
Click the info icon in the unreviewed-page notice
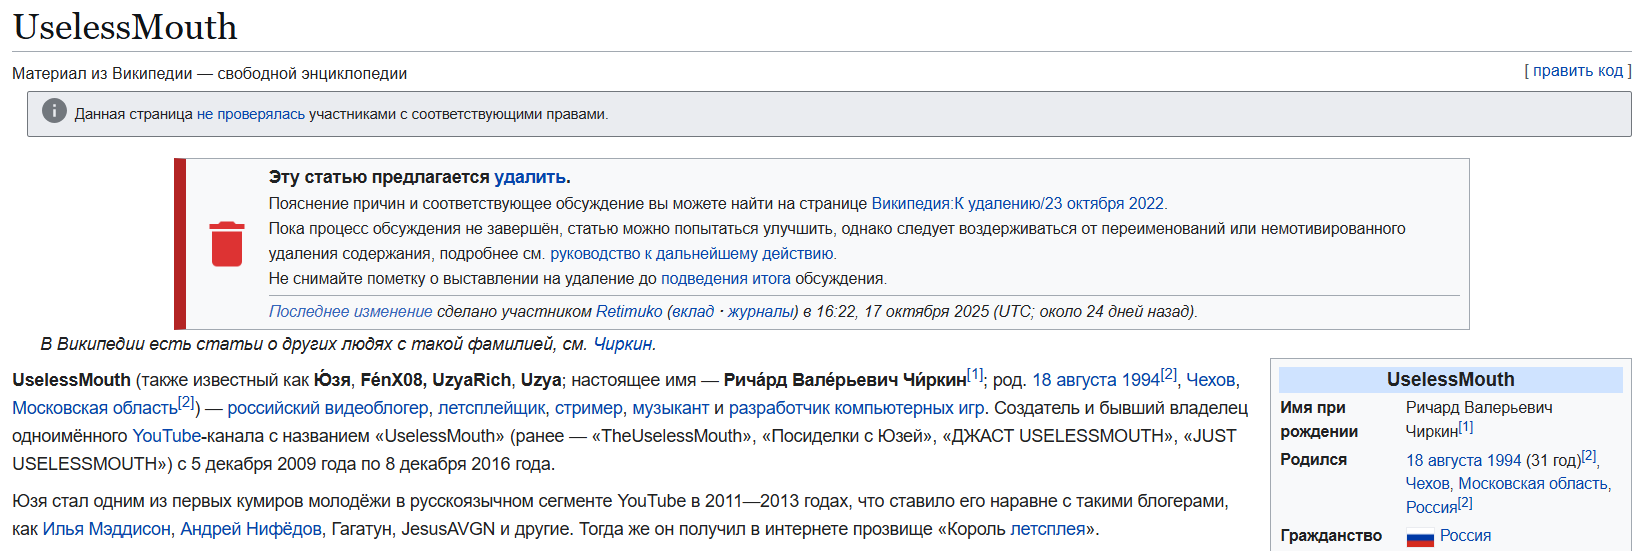pyautogui.click(x=54, y=111)
